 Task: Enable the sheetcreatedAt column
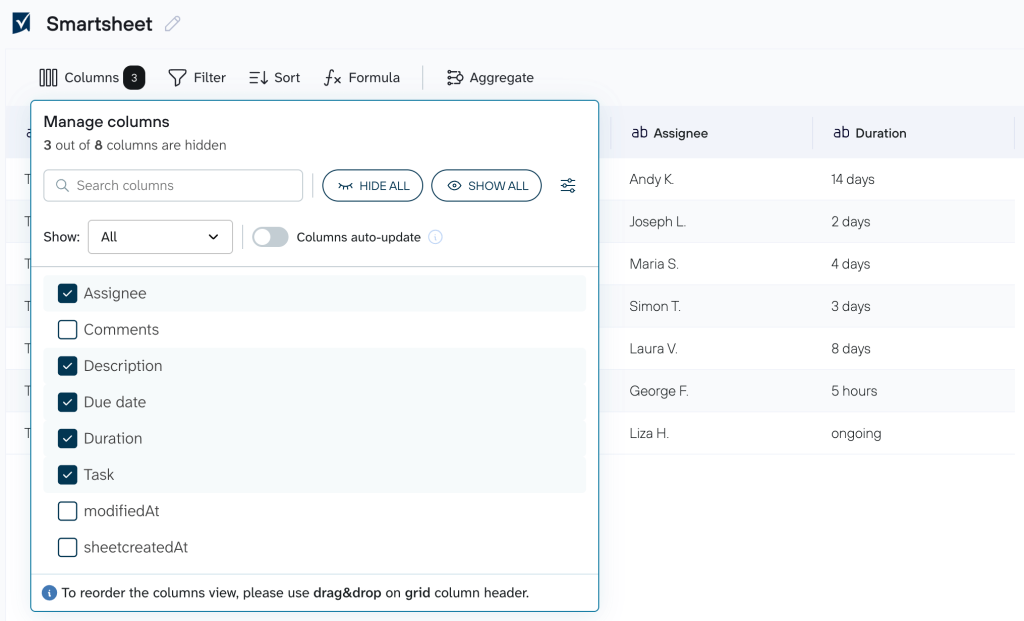point(67,547)
